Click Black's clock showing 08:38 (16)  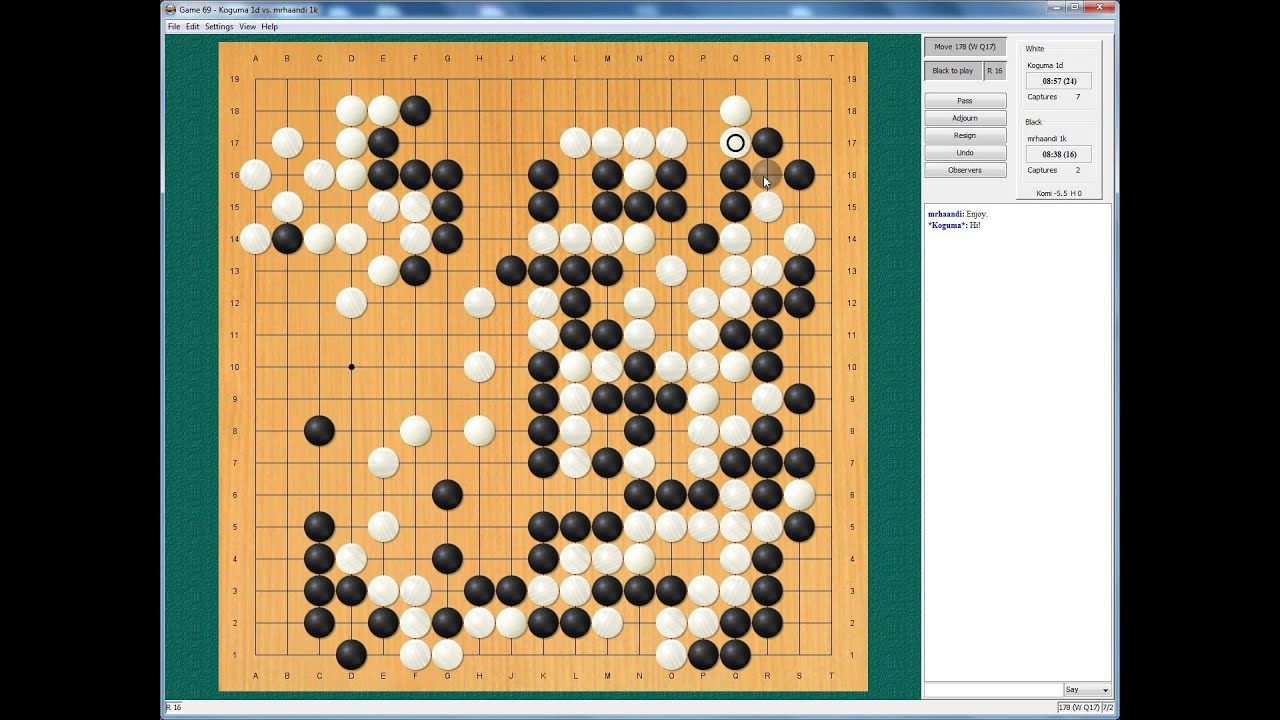1058,155
